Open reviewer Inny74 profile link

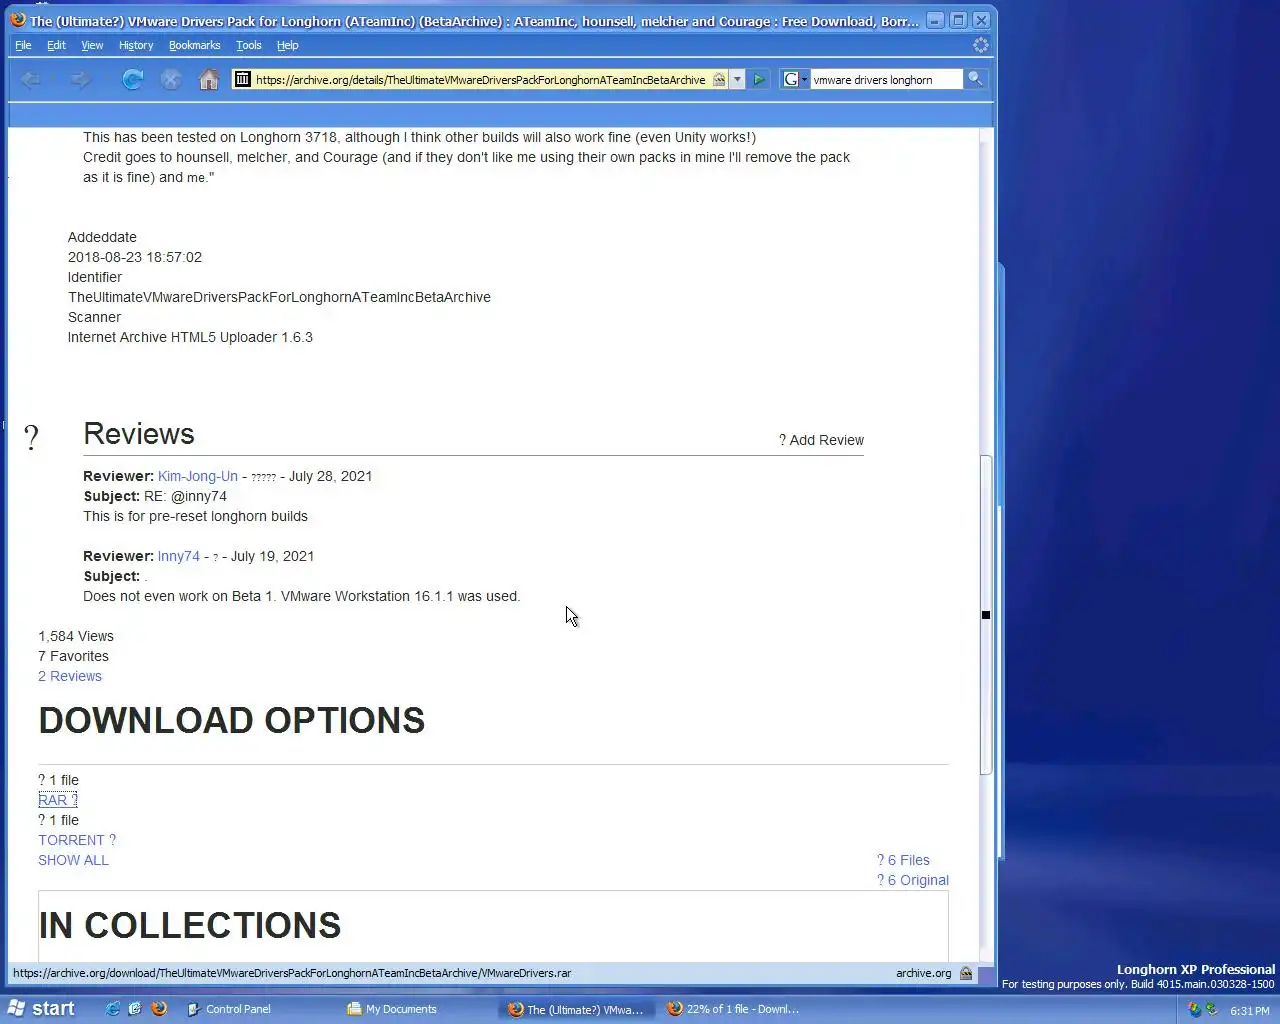point(179,556)
